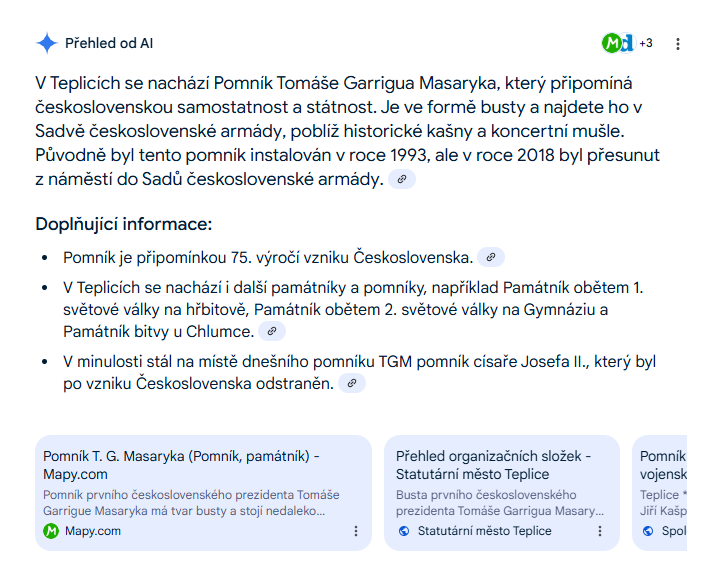Click link chip after the Sadů československé armády paragraph
The image size is (719, 576).
click(402, 179)
